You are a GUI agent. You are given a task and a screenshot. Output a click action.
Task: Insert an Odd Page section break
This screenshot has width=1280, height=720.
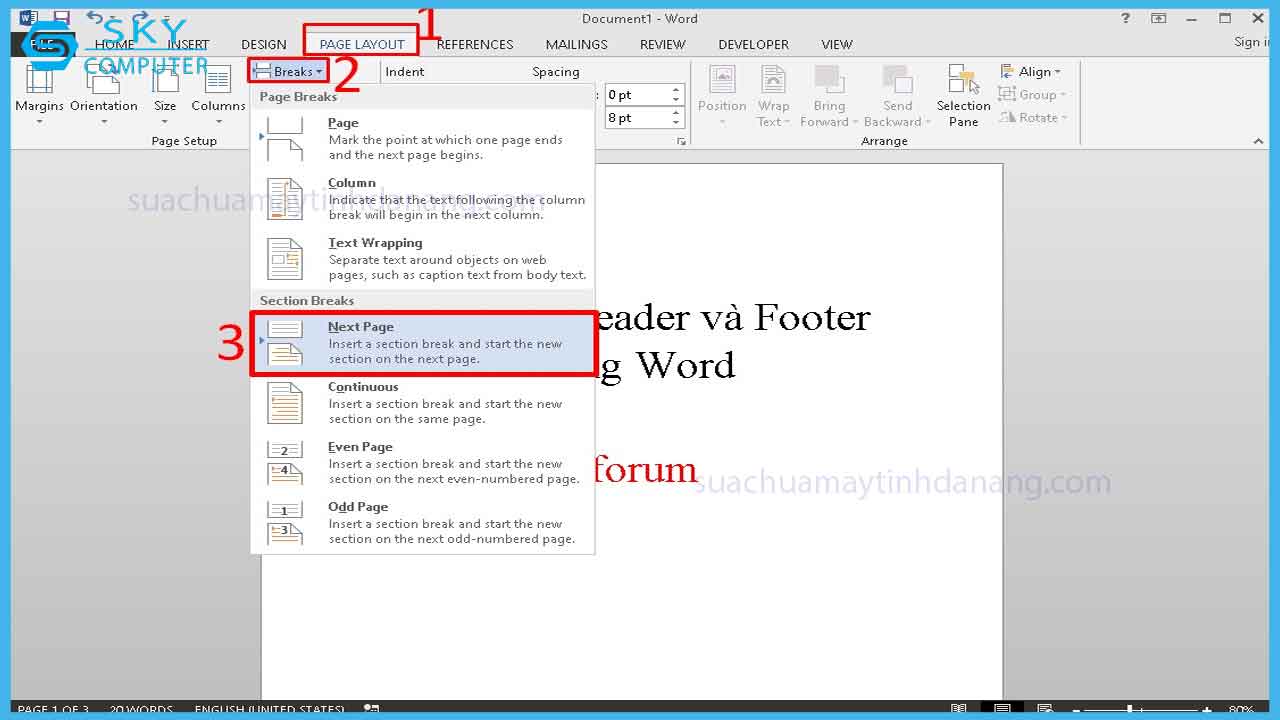click(422, 523)
